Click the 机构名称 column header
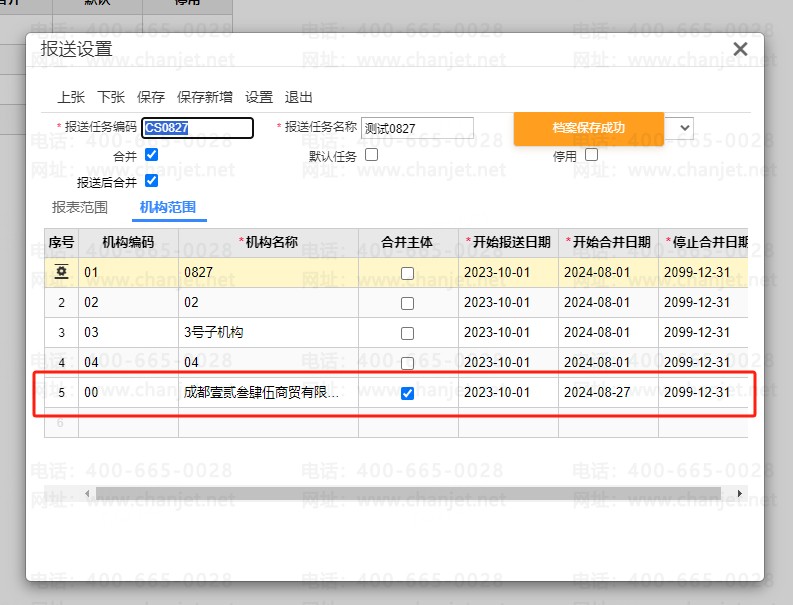The image size is (793, 605). click(269, 242)
